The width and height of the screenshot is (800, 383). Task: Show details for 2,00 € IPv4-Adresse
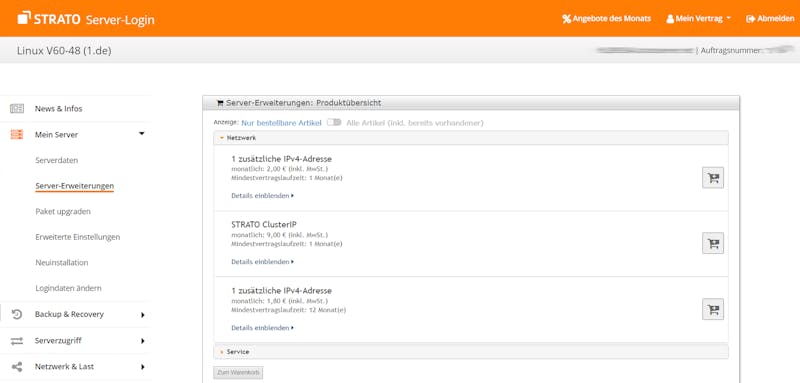coord(262,196)
